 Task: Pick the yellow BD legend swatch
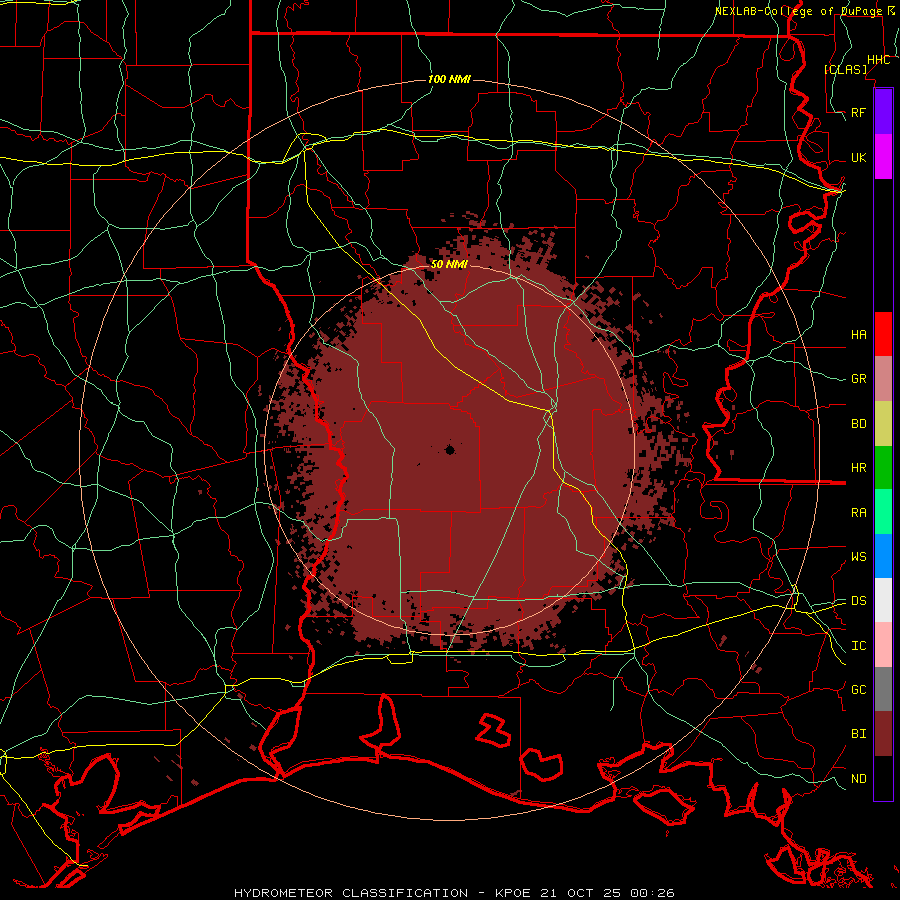[x=883, y=424]
